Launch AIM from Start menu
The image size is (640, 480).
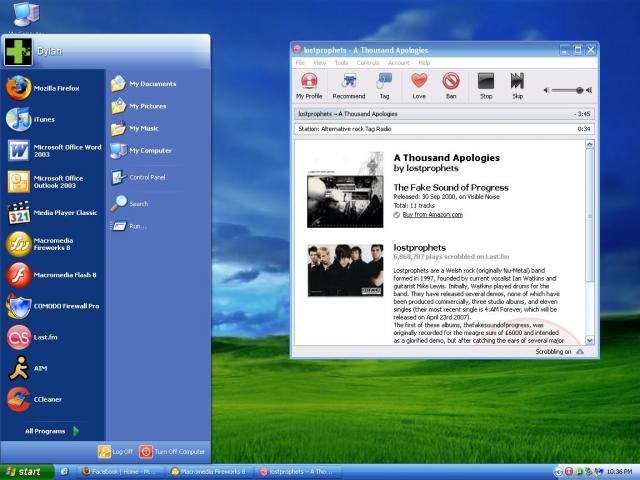click(53, 368)
